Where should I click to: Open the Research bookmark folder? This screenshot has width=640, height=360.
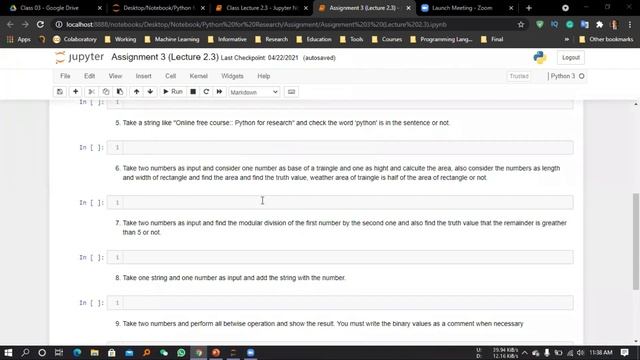[x=271, y=40]
